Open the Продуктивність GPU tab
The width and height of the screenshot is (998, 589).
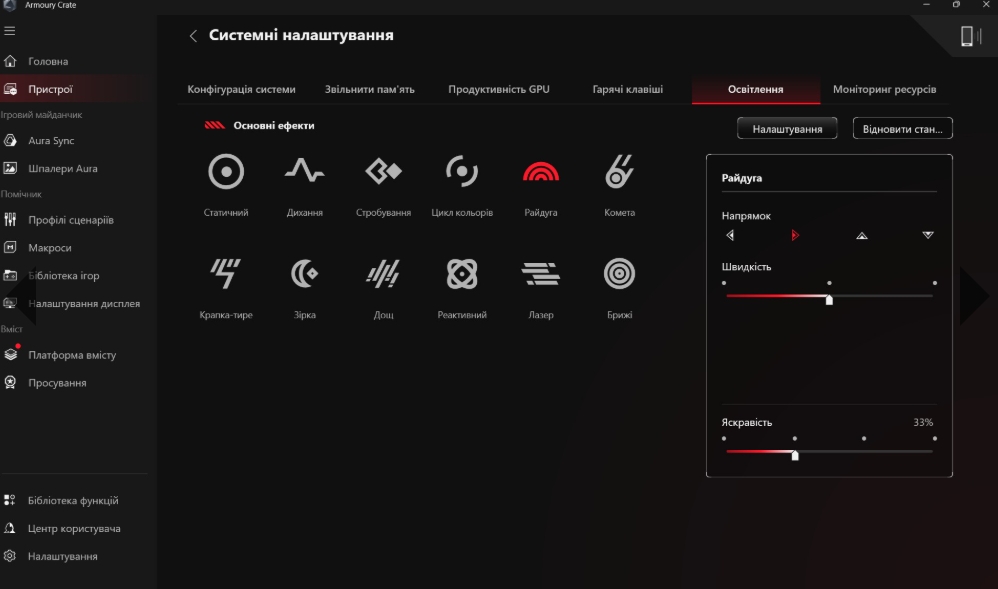coord(499,89)
